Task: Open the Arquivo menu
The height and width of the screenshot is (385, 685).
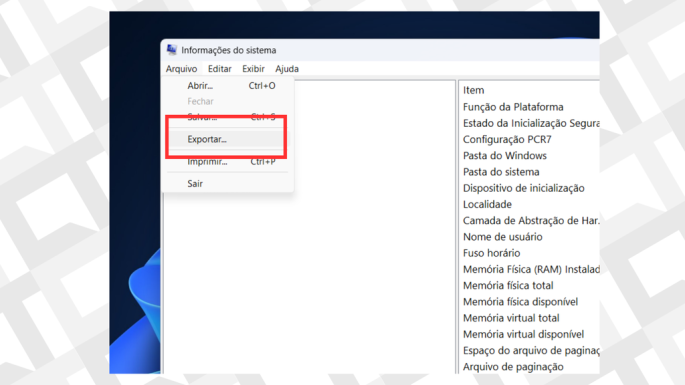Action: pyautogui.click(x=181, y=69)
